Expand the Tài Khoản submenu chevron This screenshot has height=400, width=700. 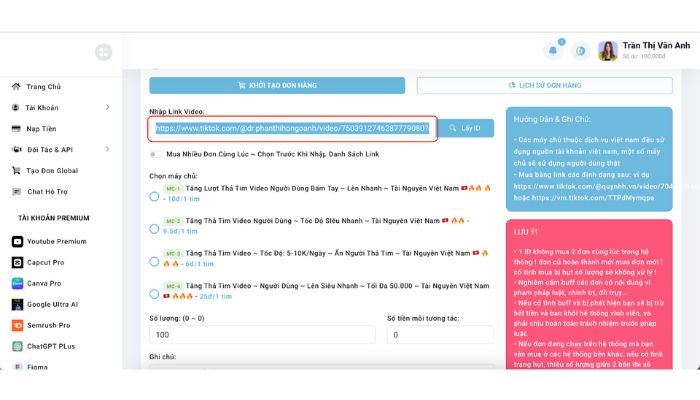pos(108,107)
